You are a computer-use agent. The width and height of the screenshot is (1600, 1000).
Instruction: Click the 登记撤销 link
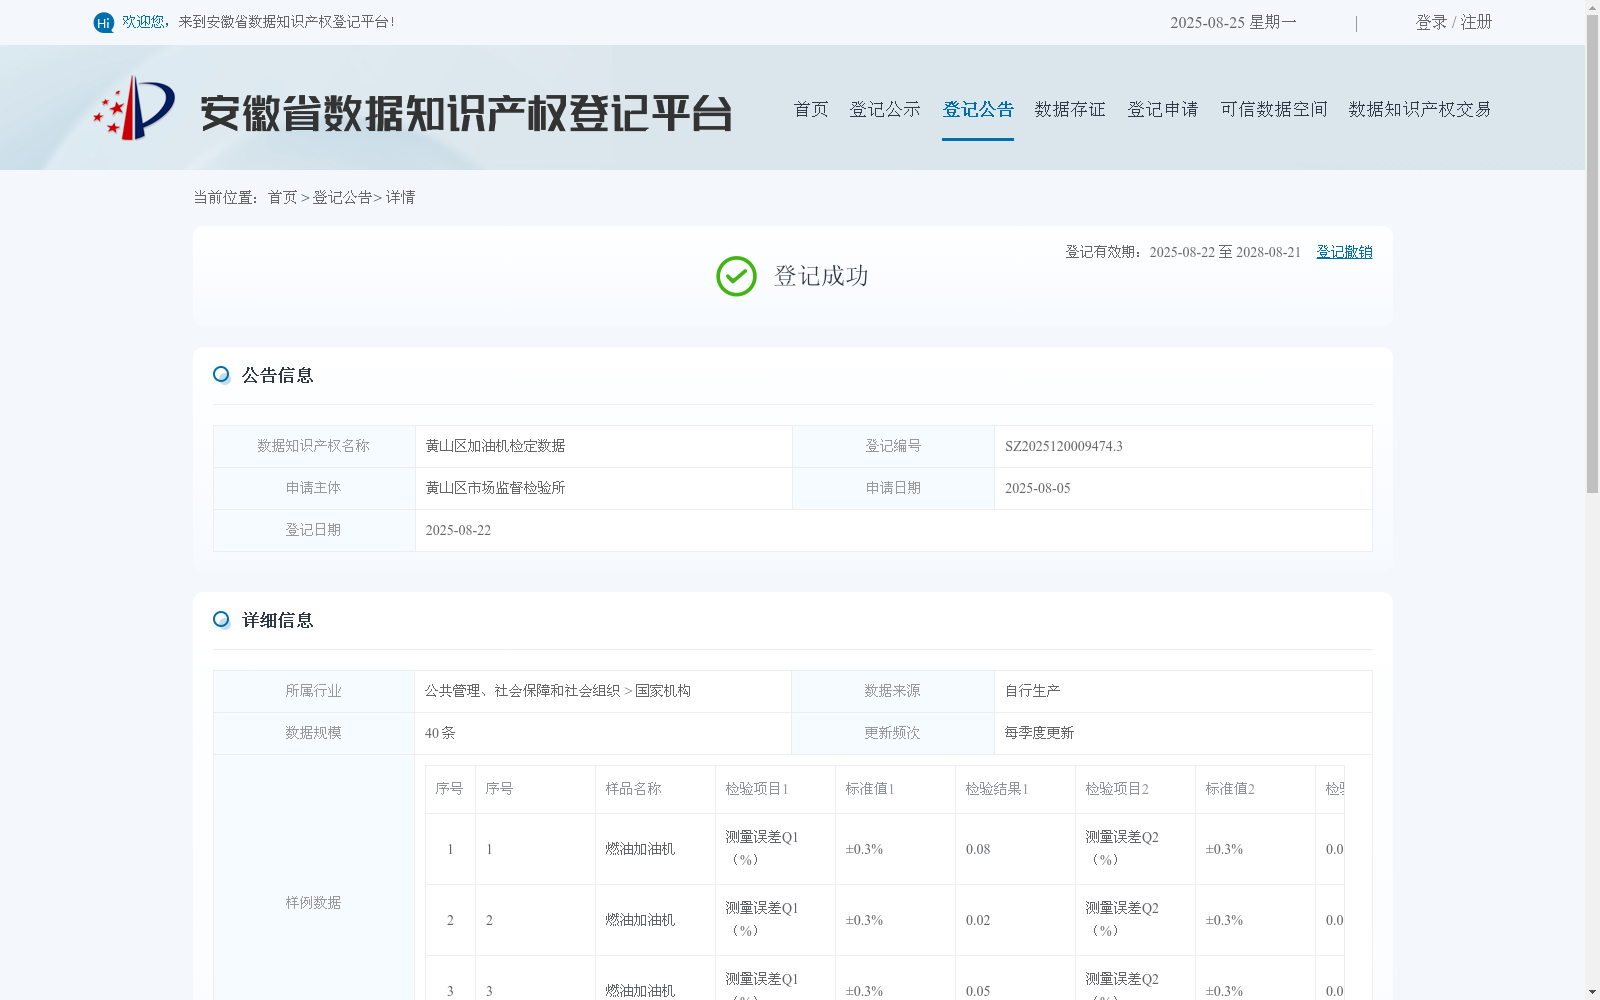(x=1344, y=252)
